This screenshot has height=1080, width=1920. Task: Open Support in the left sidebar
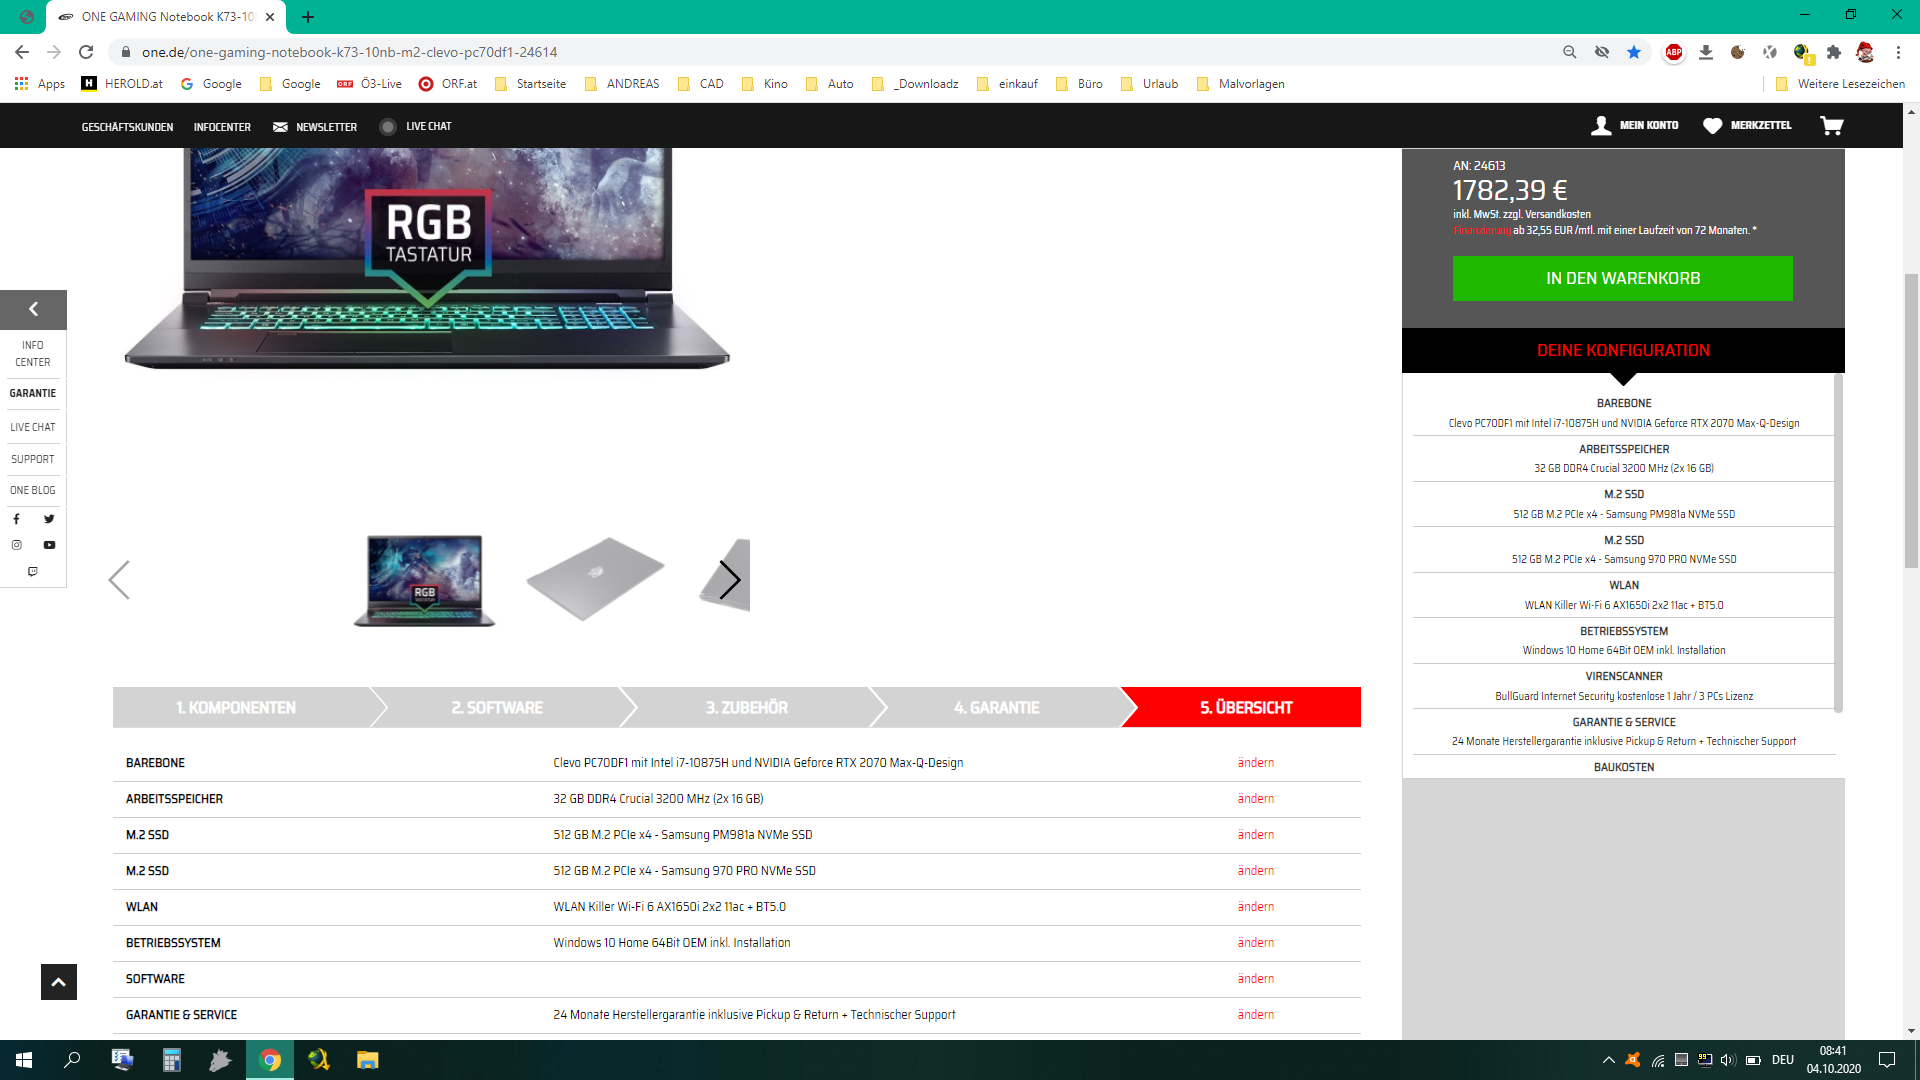[x=33, y=460]
